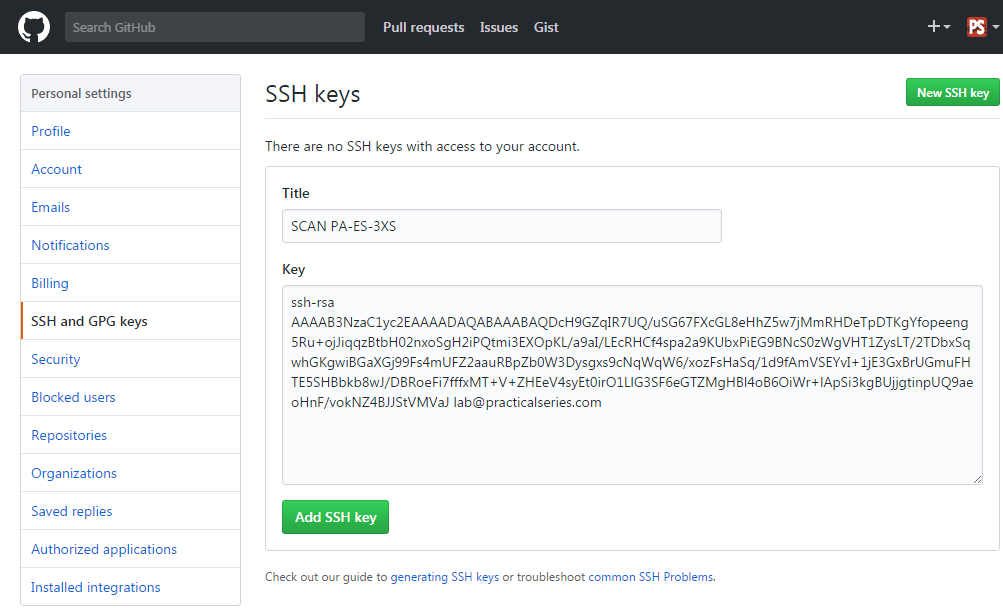Open the PS user avatar menu
Viewport: 1003px width, 608px height.
[x=983, y=27]
